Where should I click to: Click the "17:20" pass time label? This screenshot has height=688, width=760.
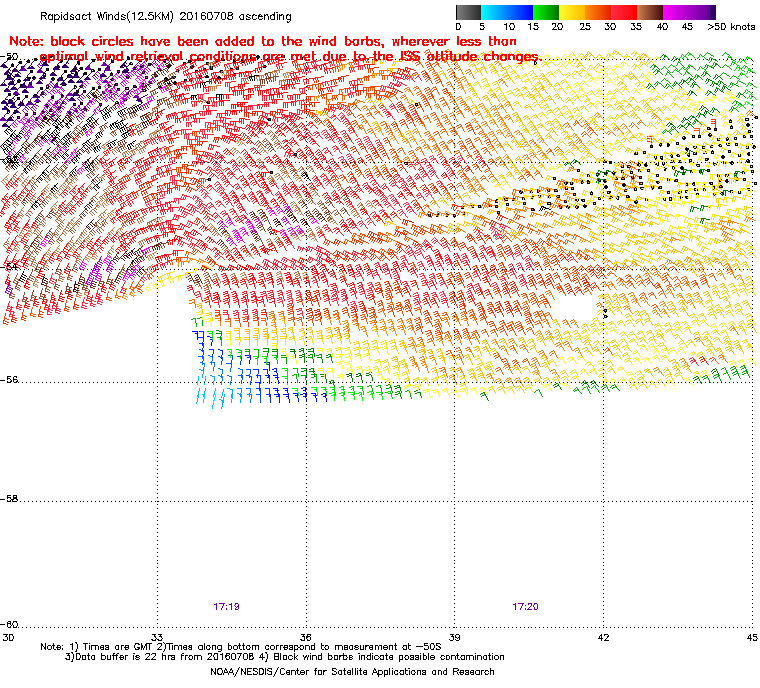pyautogui.click(x=525, y=607)
